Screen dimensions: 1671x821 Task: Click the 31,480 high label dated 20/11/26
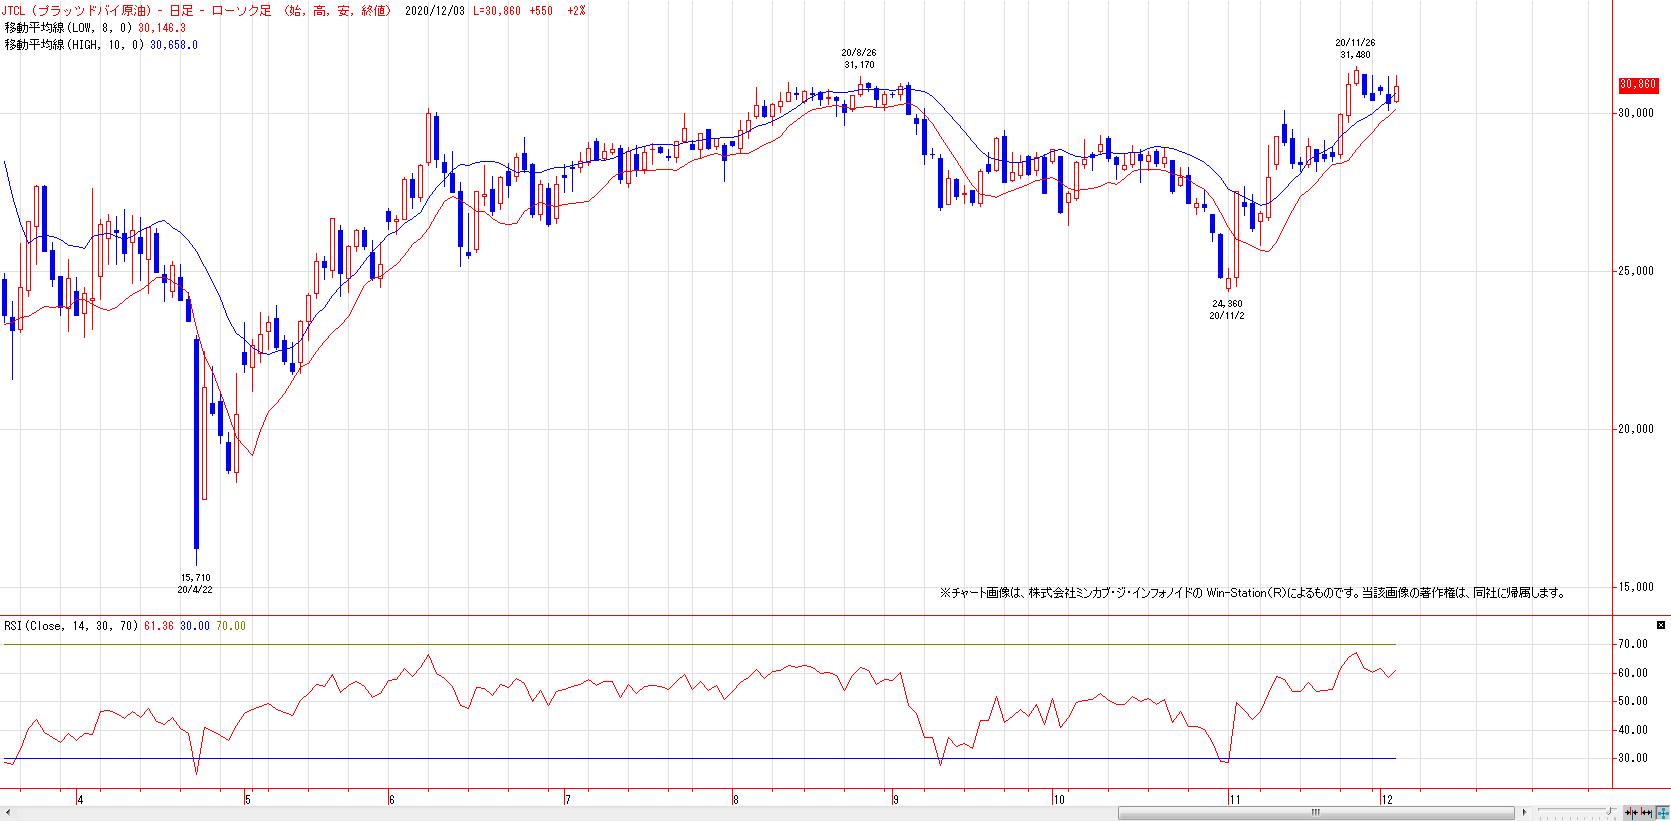1356,55
